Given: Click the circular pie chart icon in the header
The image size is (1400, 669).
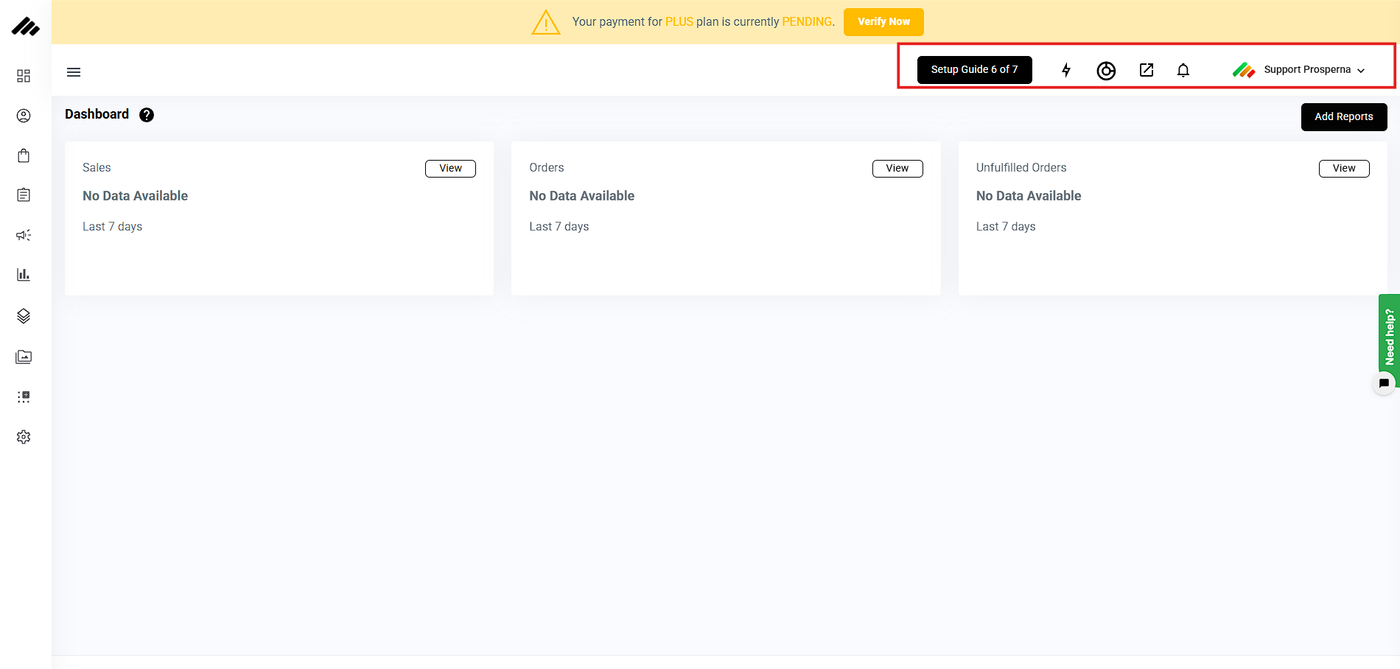Looking at the screenshot, I should click(1106, 70).
